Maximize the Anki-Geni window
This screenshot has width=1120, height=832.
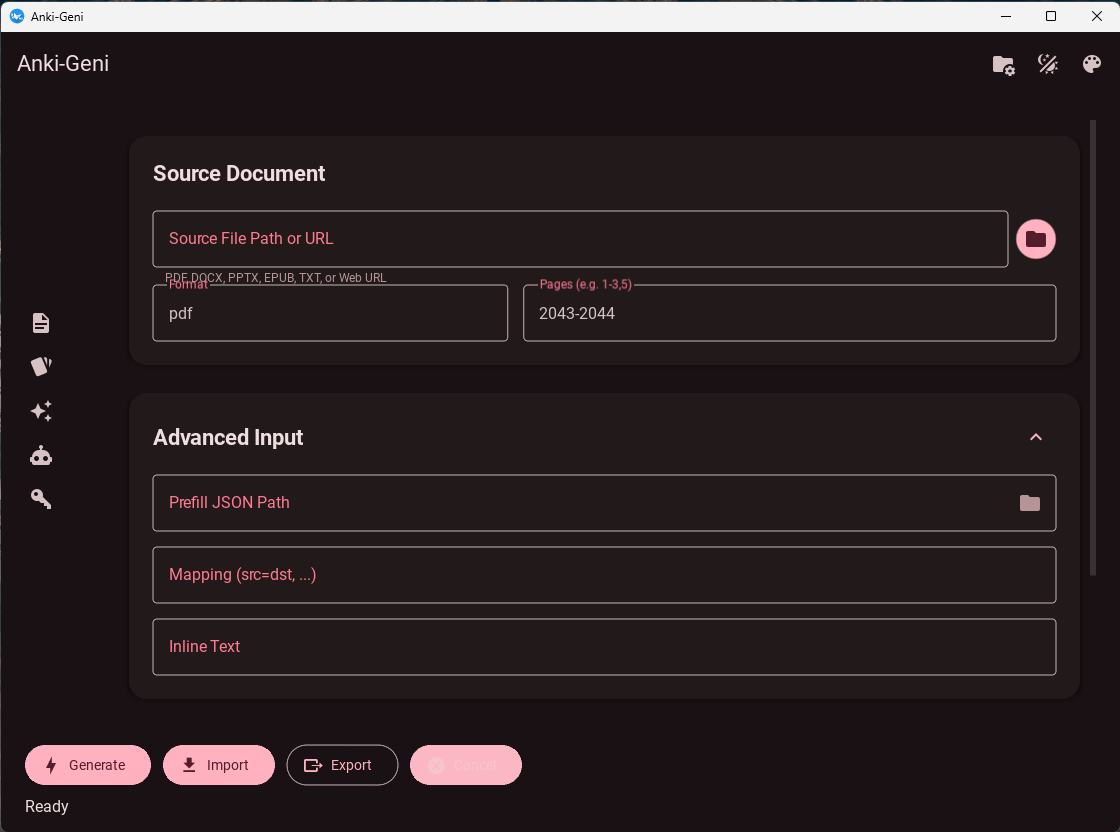[1051, 16]
